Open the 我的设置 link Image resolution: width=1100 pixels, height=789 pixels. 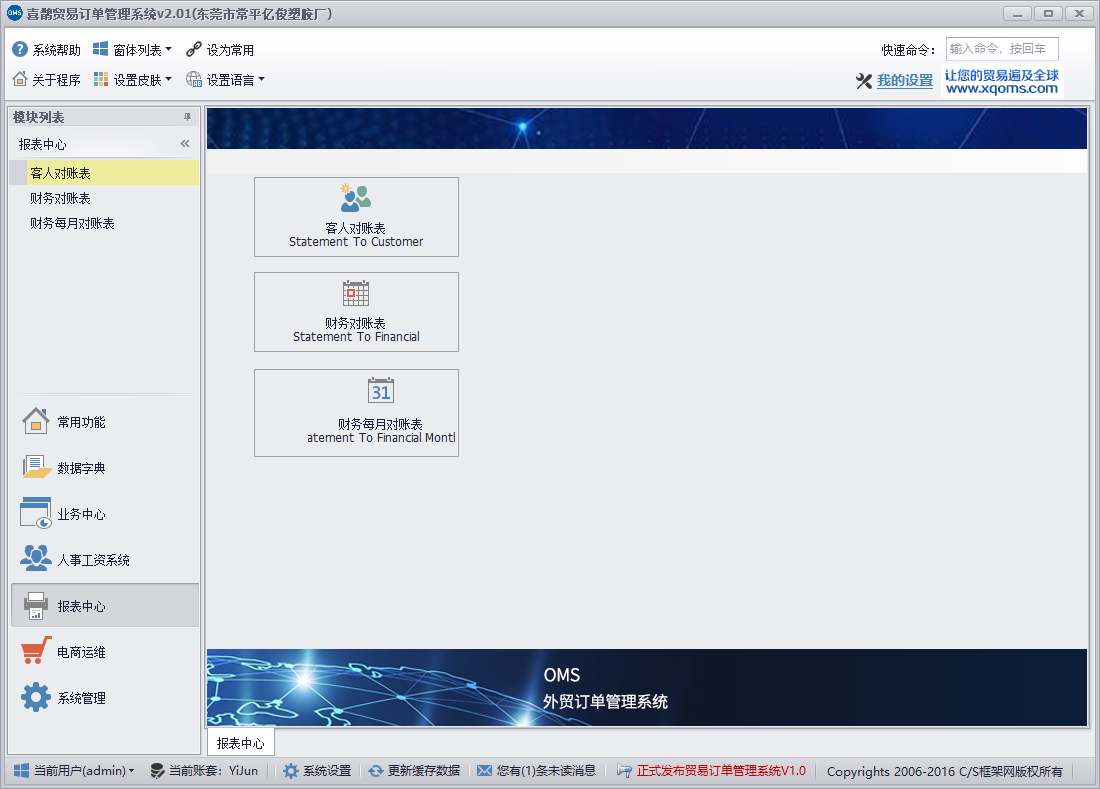(x=905, y=81)
